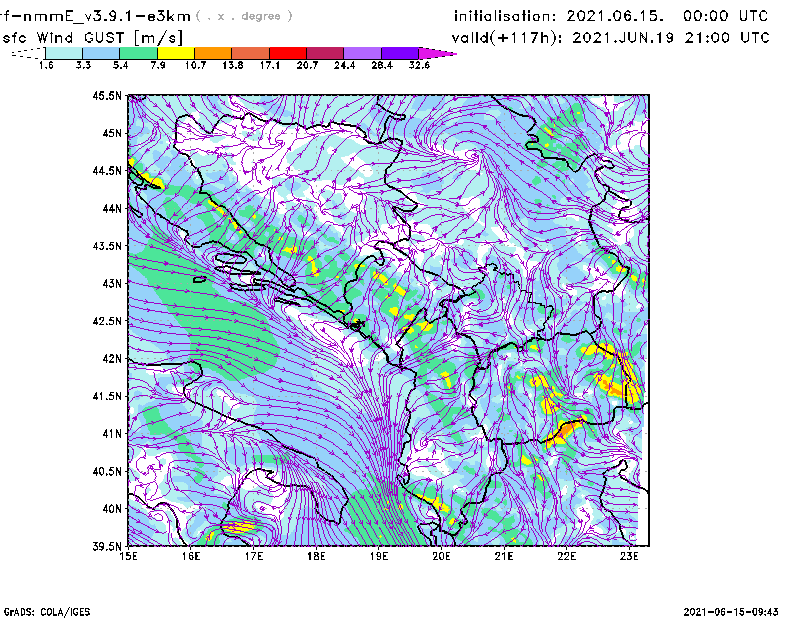Viewport: 800px width, 618px height.
Task: Click the '44N' latitude label
Action: (112, 208)
